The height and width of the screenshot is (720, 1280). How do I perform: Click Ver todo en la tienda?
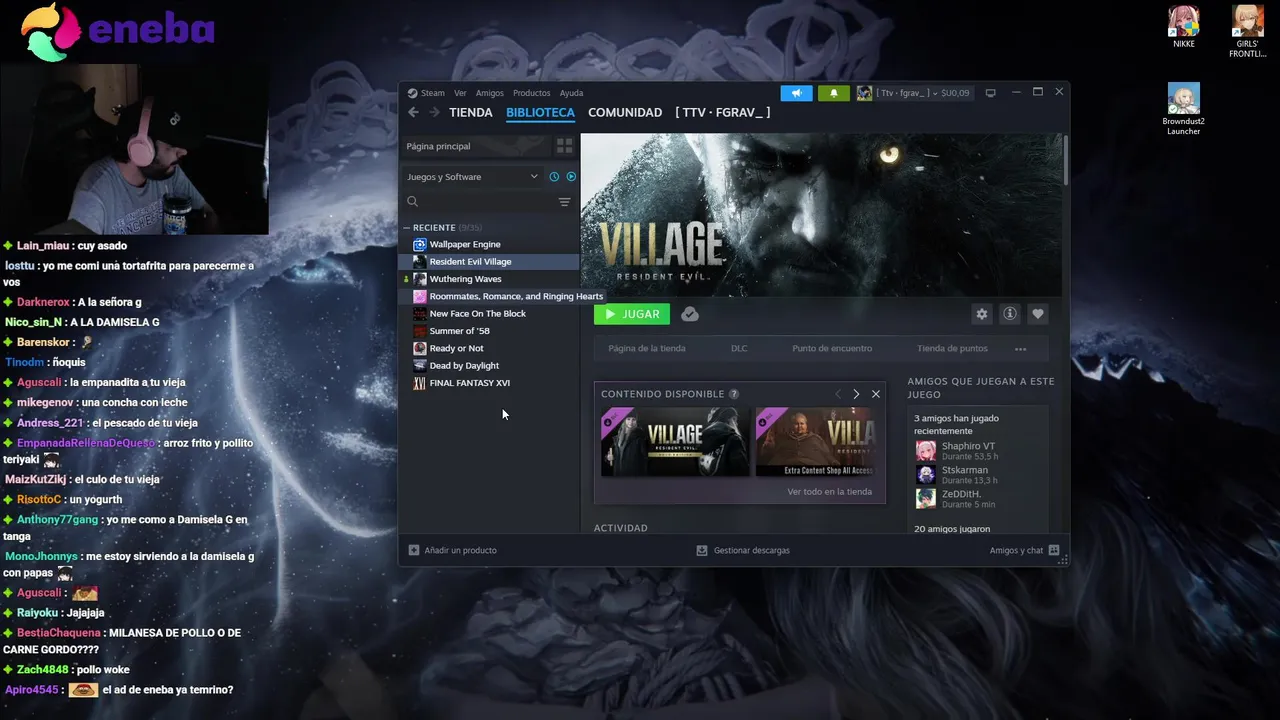(829, 492)
